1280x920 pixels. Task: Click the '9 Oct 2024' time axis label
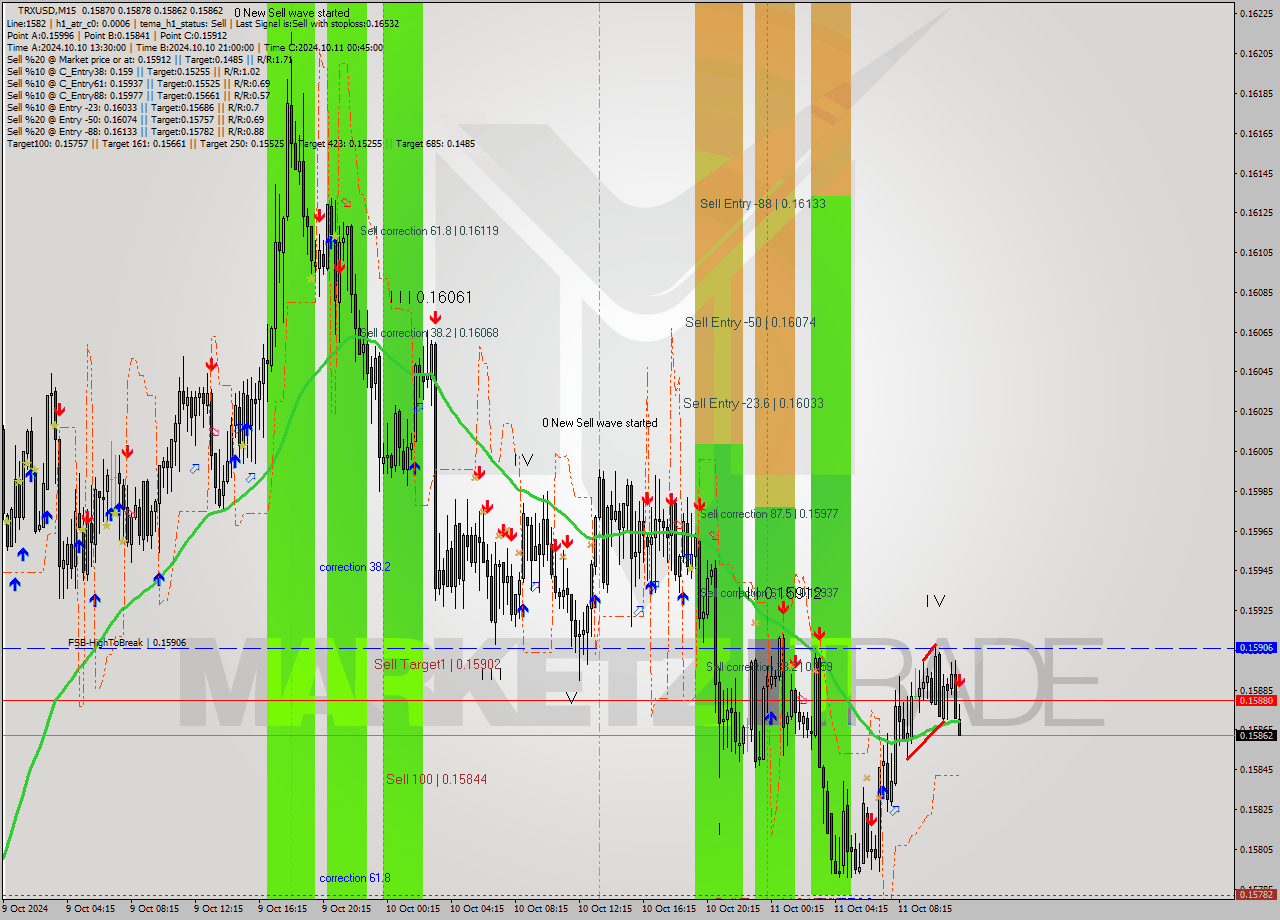pyautogui.click(x=25, y=909)
